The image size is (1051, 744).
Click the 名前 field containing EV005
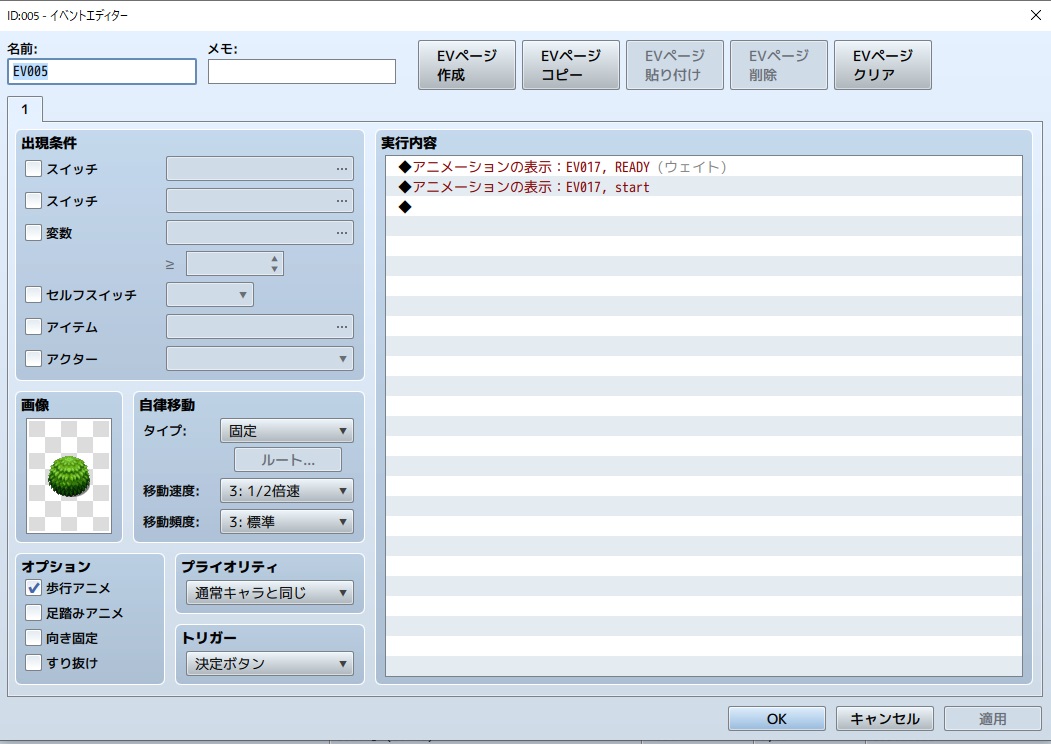[x=102, y=71]
